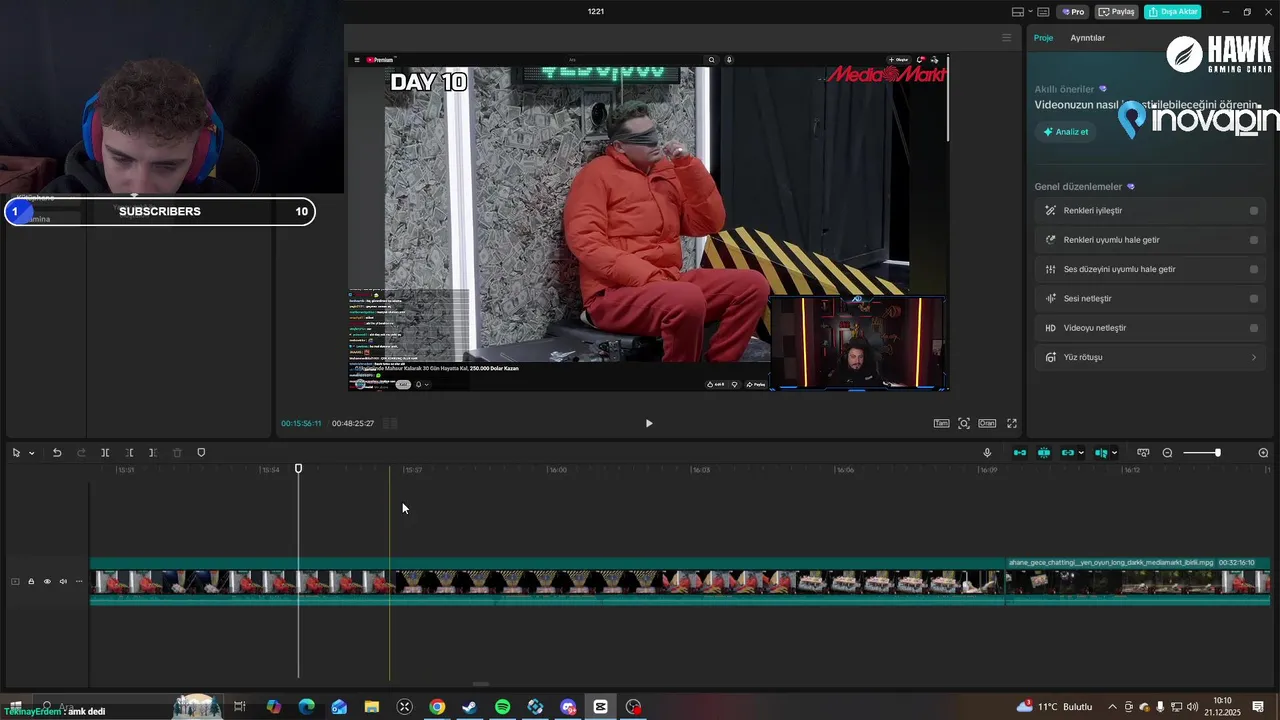Click the preview focus frame icon
The width and height of the screenshot is (1280, 720).
click(x=964, y=423)
